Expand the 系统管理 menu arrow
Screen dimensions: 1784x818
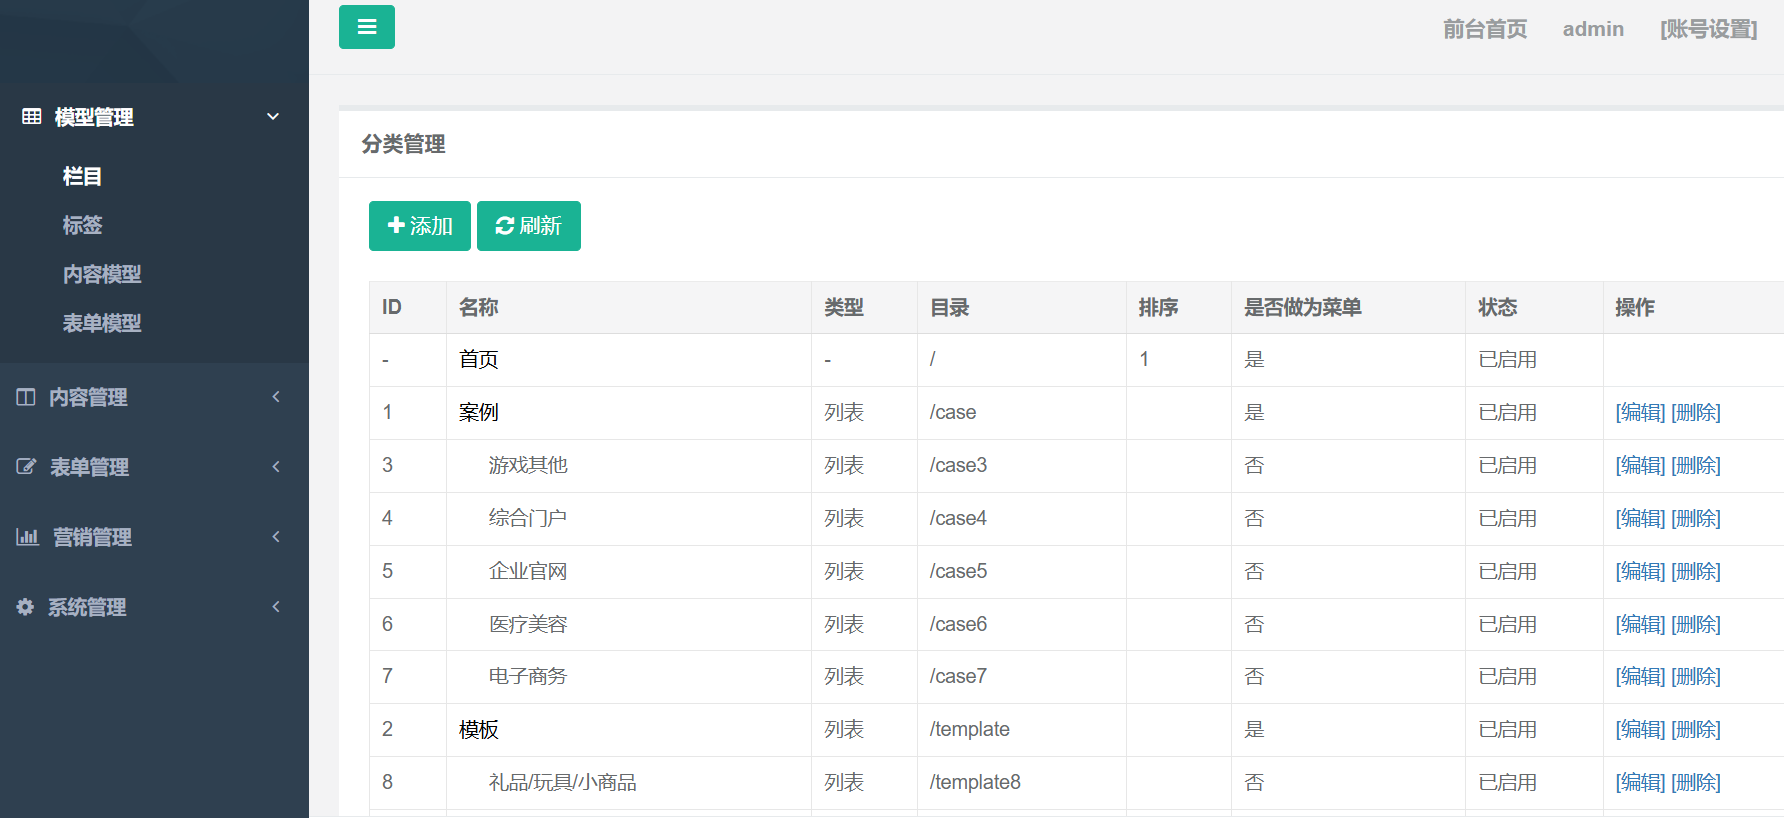[276, 607]
